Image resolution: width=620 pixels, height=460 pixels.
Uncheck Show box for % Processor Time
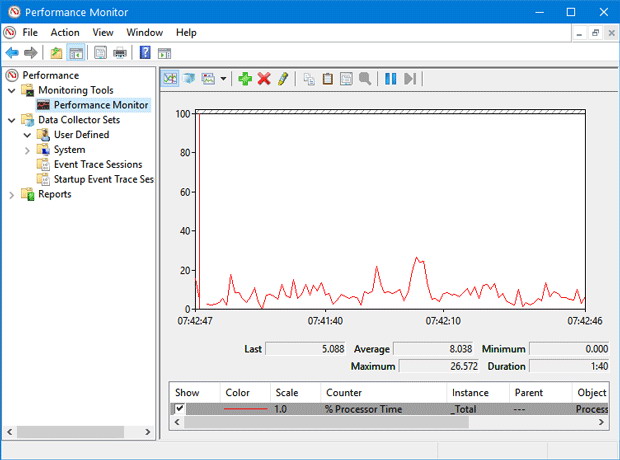[x=179, y=409]
